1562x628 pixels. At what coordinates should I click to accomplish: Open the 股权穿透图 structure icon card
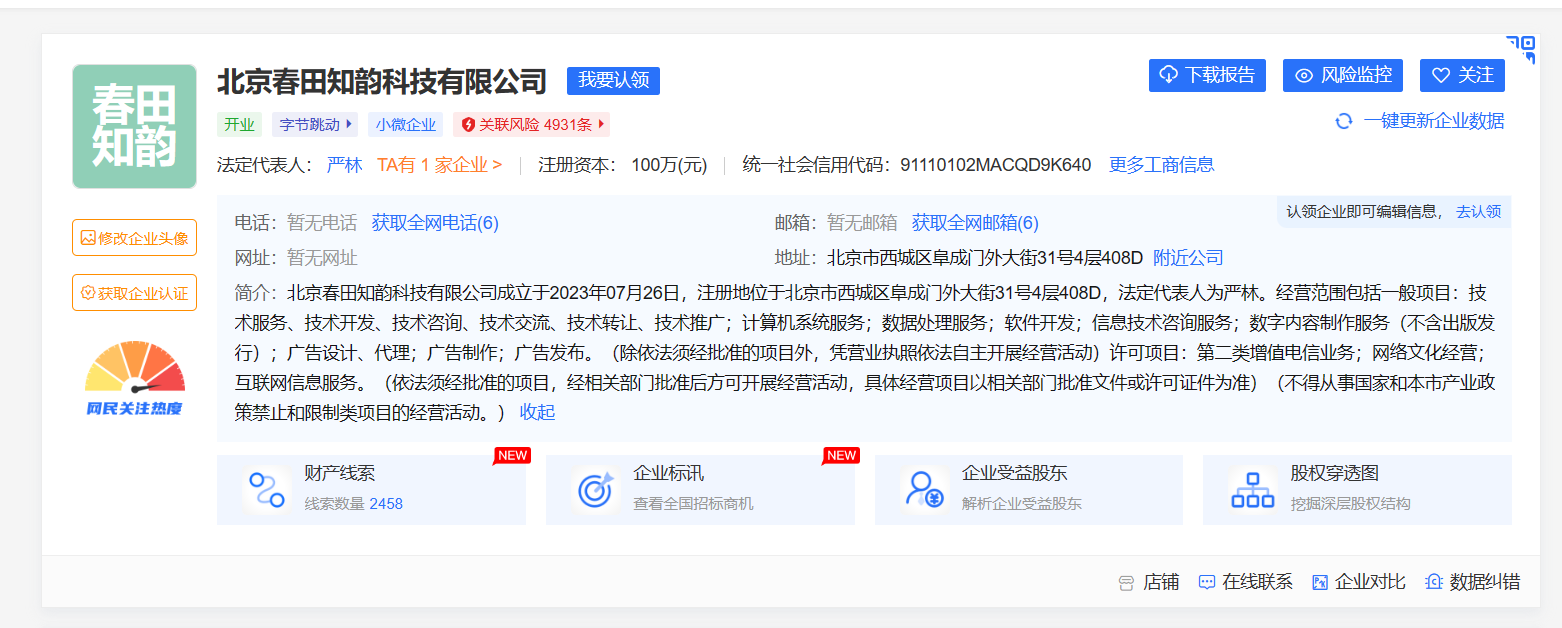[1252, 490]
